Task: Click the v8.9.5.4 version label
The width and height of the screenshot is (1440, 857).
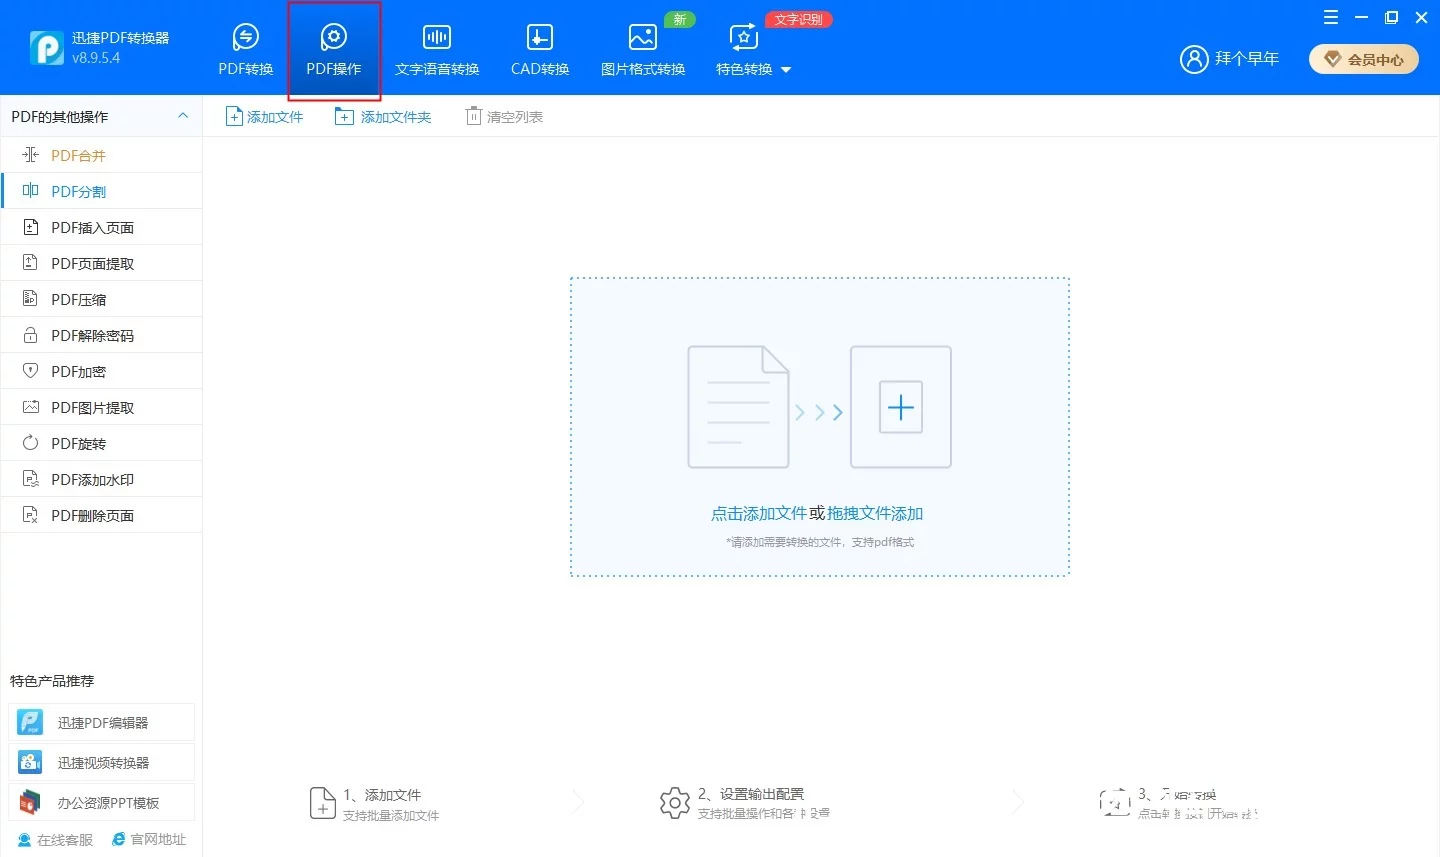Action: click(96, 58)
